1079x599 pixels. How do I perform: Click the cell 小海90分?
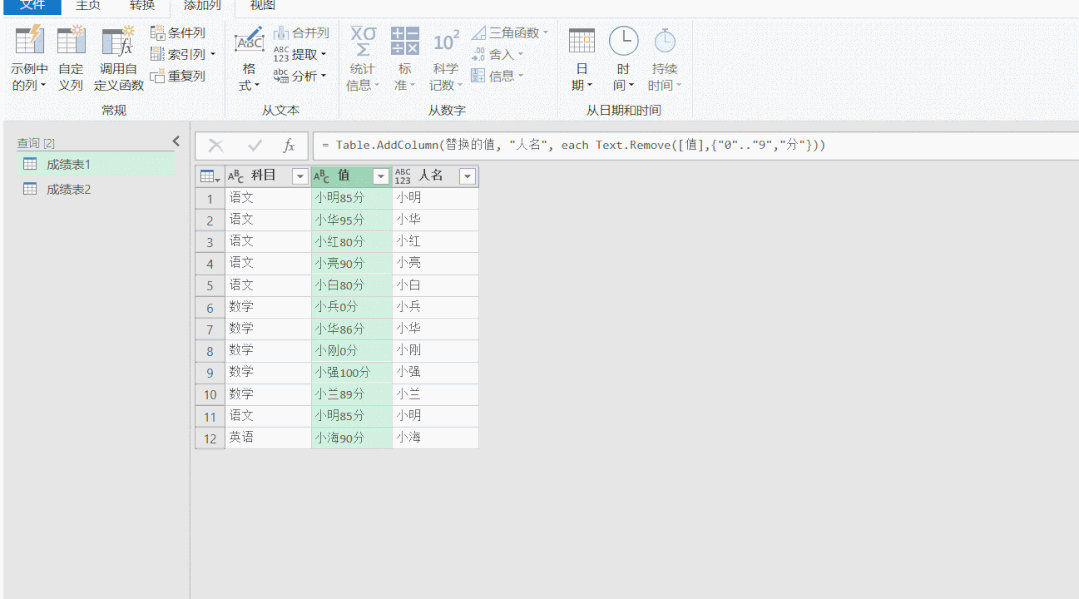tap(352, 438)
